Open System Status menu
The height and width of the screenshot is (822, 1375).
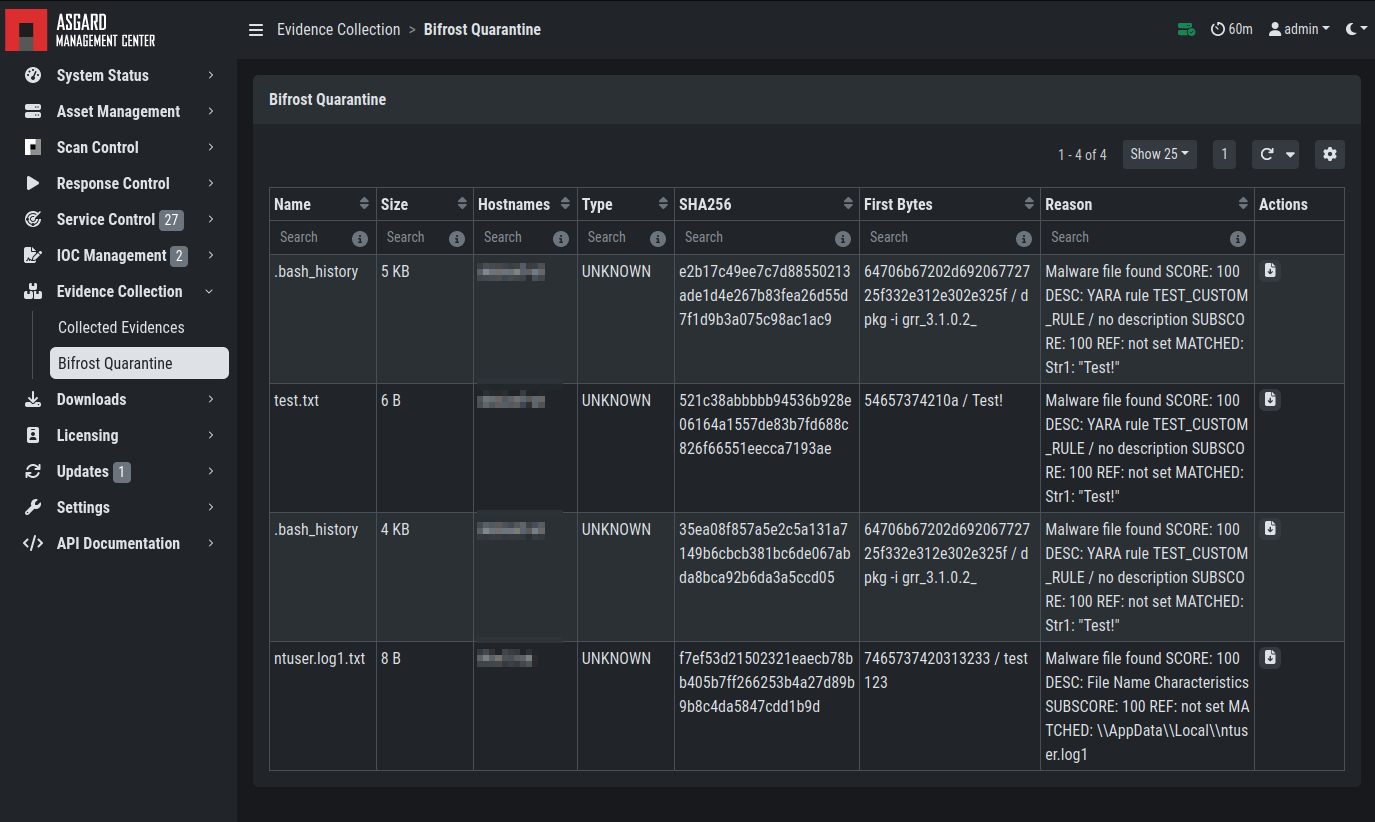pos(119,76)
